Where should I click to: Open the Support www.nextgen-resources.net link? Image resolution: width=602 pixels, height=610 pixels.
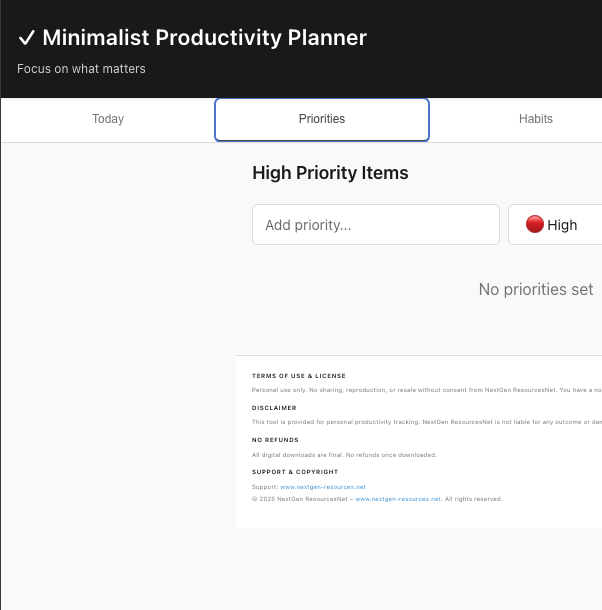click(323, 487)
